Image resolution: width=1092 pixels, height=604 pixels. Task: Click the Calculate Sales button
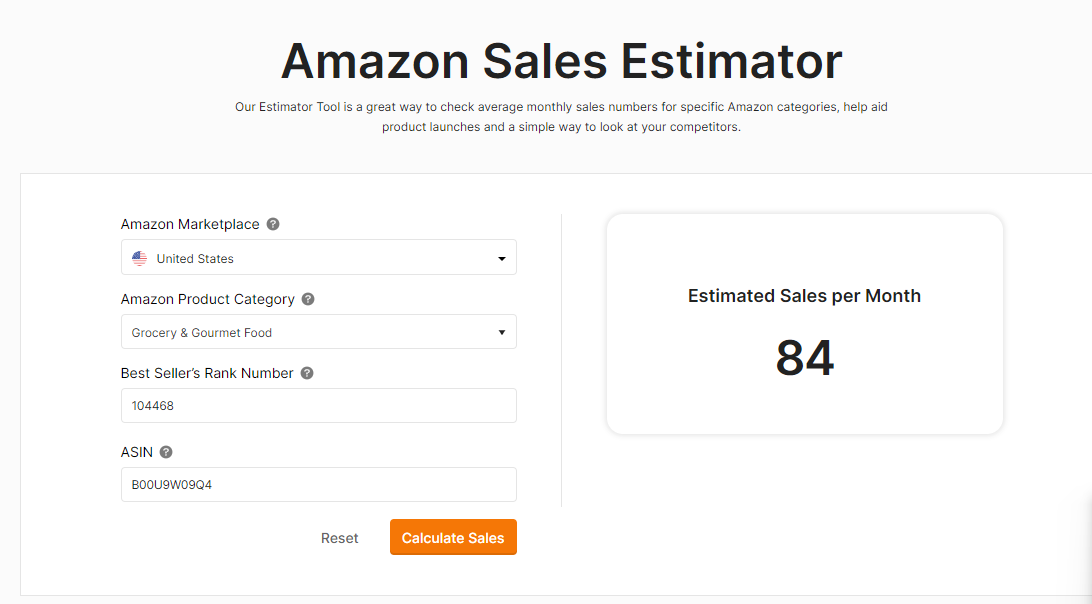point(453,537)
